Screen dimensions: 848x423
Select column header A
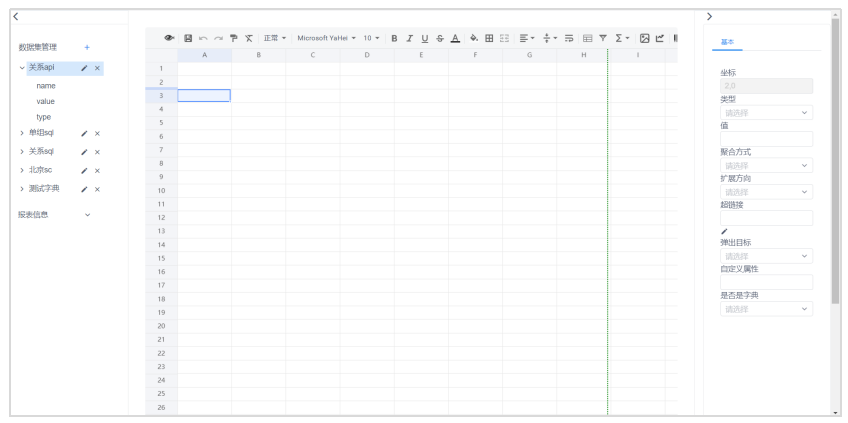pyautogui.click(x=204, y=55)
